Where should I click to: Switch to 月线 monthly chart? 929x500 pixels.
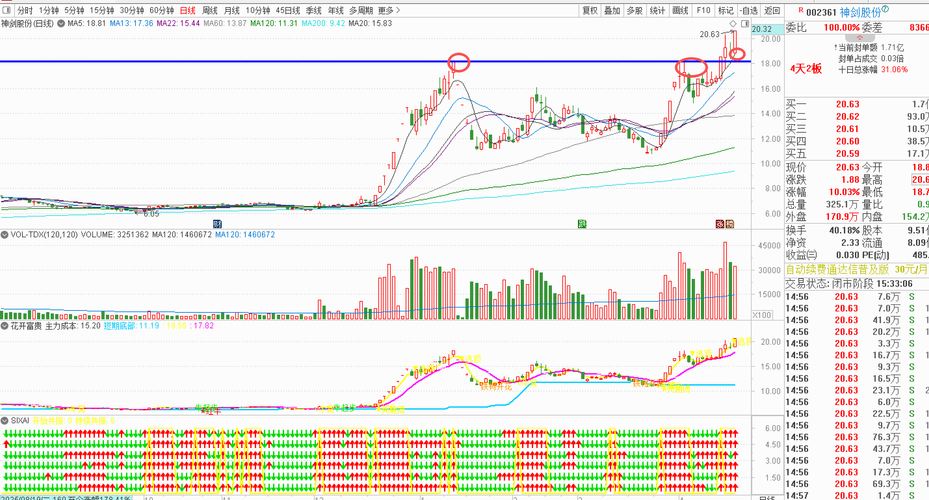pyautogui.click(x=232, y=11)
